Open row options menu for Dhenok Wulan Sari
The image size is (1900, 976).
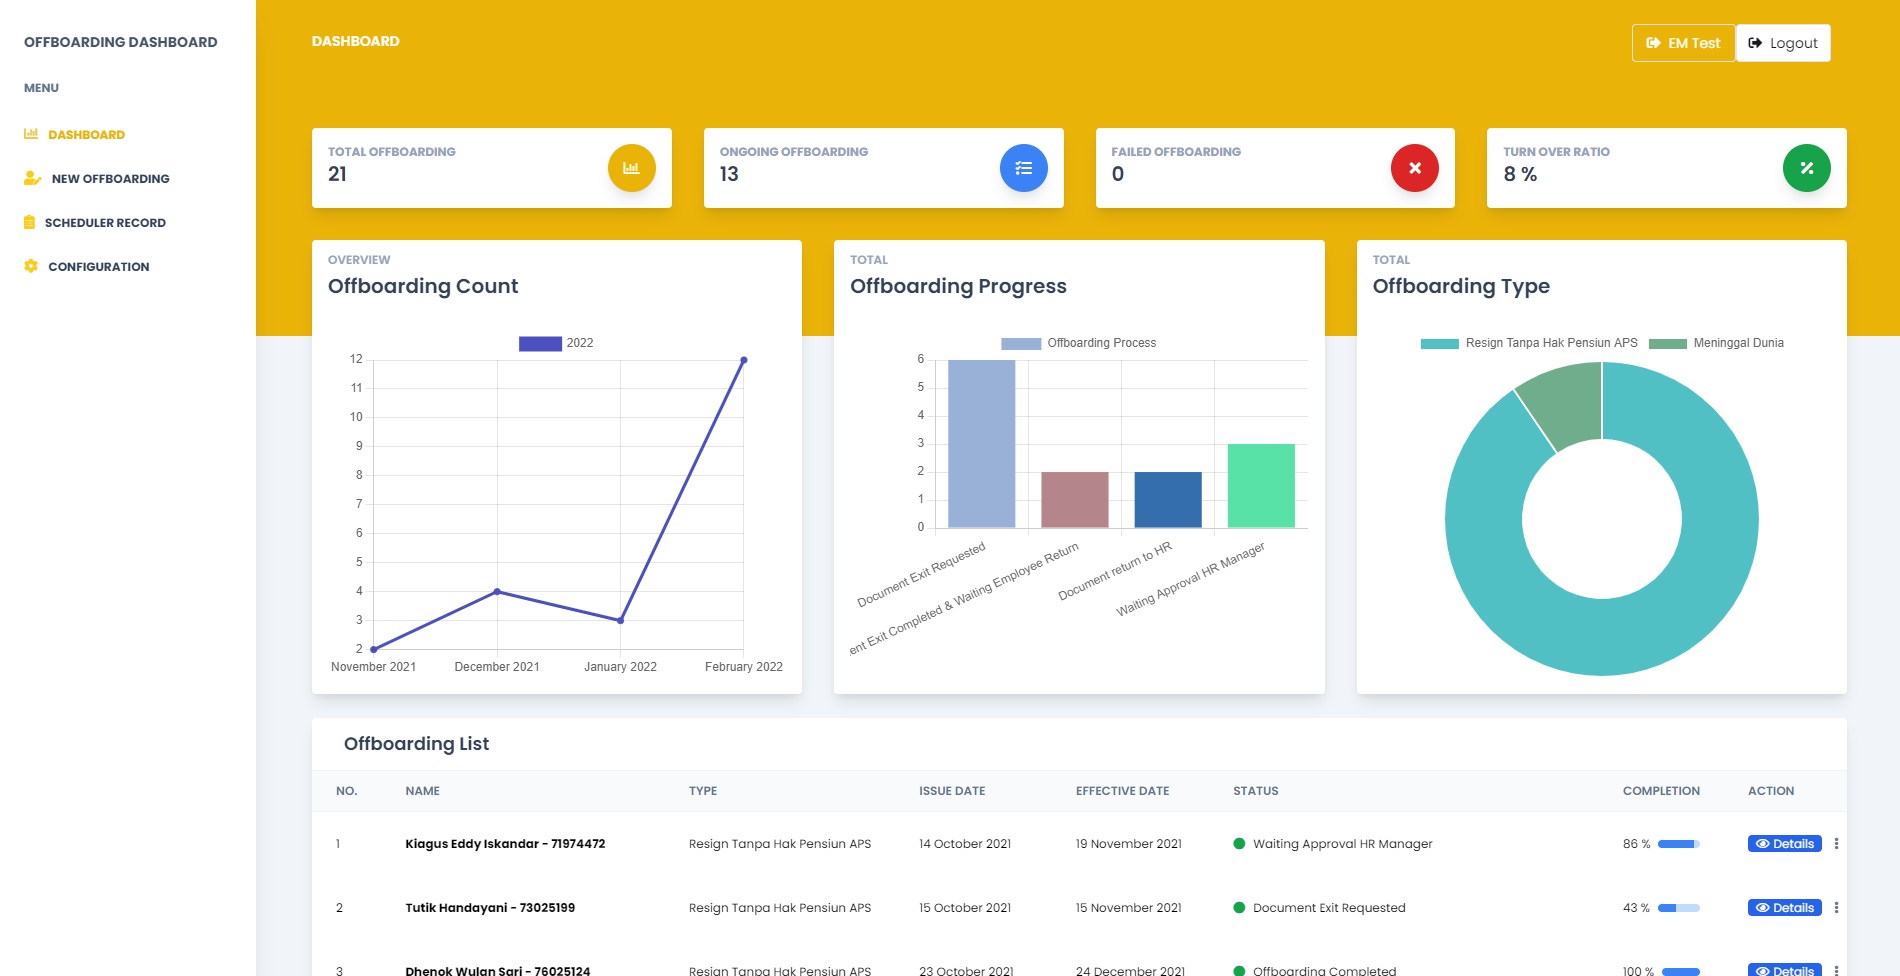pyautogui.click(x=1836, y=970)
